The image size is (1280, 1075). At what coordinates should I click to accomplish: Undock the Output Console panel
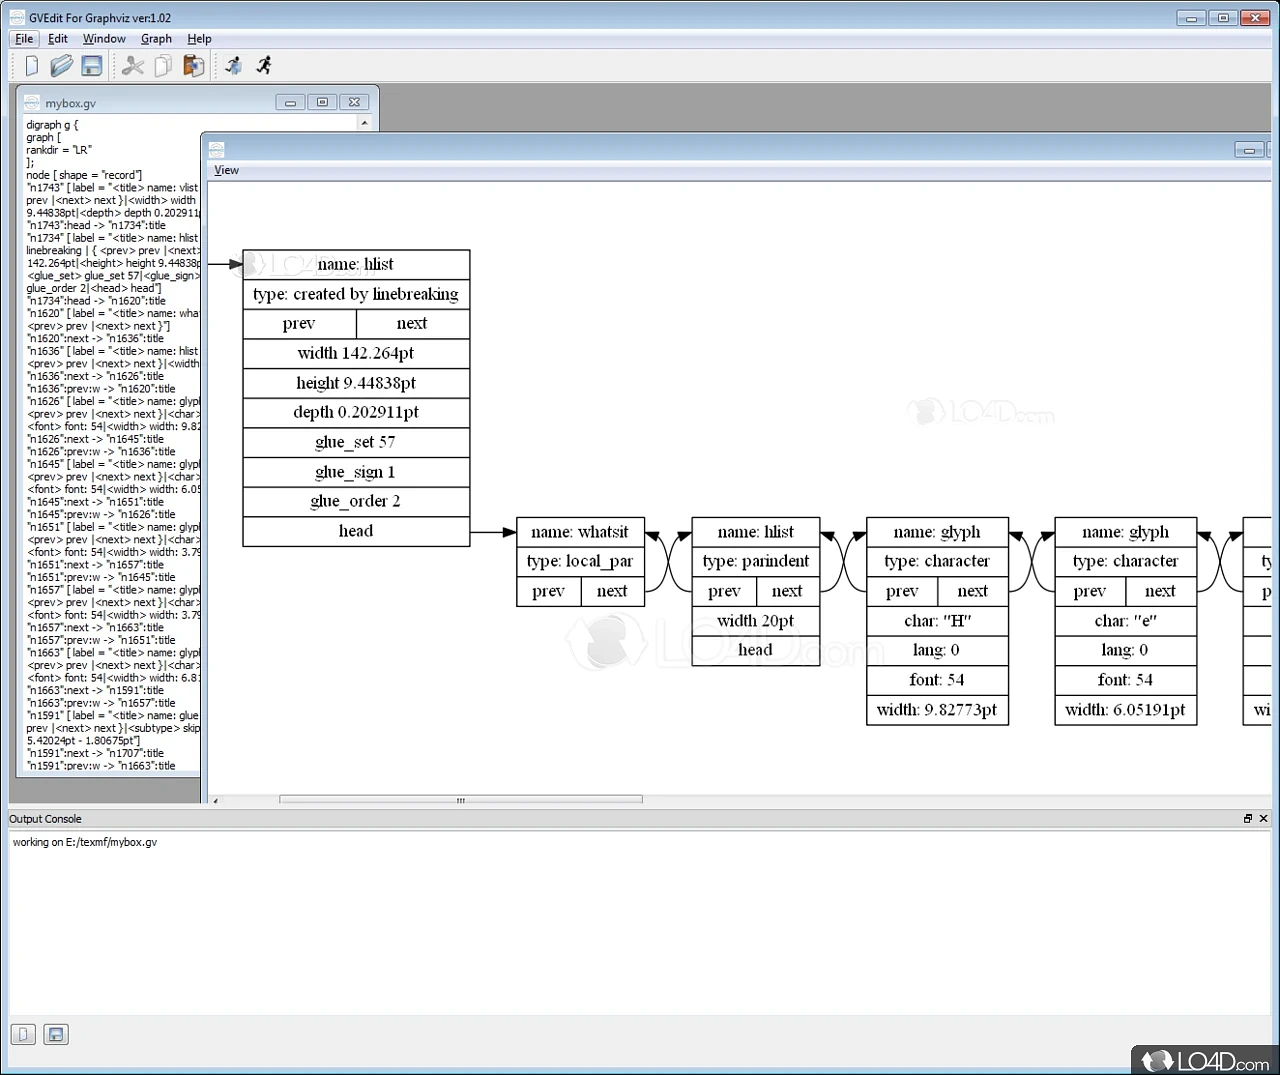pyautogui.click(x=1247, y=818)
